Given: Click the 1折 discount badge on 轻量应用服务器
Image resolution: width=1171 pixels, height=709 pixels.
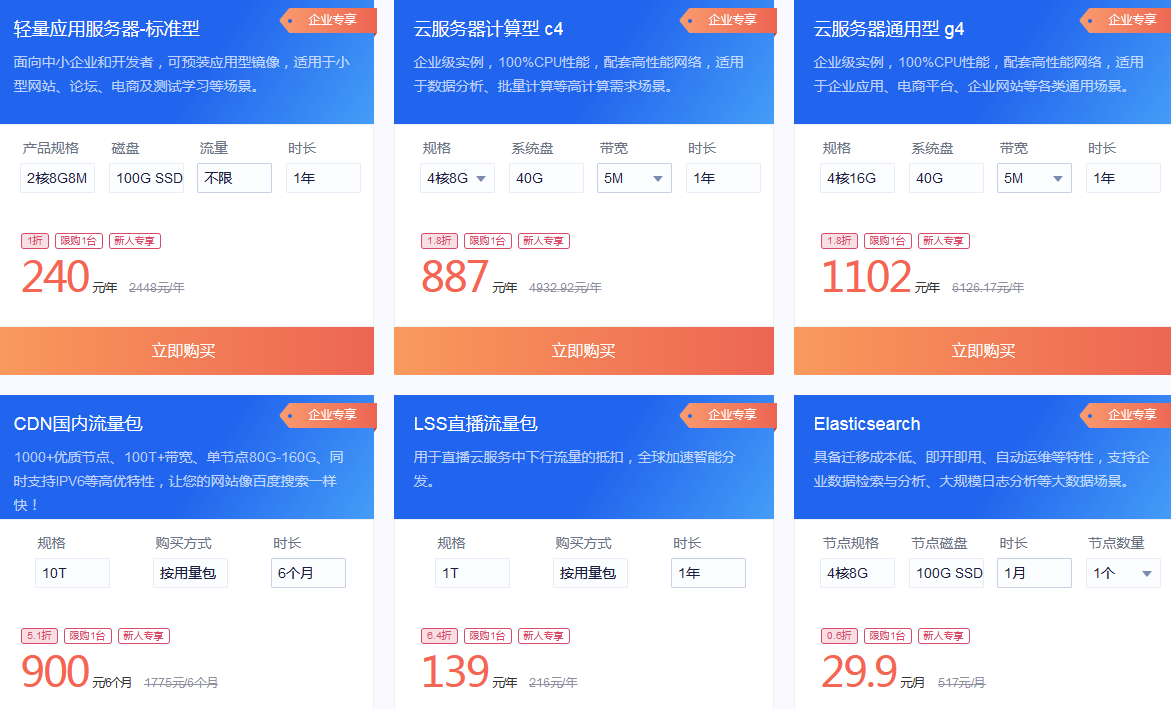Looking at the screenshot, I should pyautogui.click(x=35, y=241).
